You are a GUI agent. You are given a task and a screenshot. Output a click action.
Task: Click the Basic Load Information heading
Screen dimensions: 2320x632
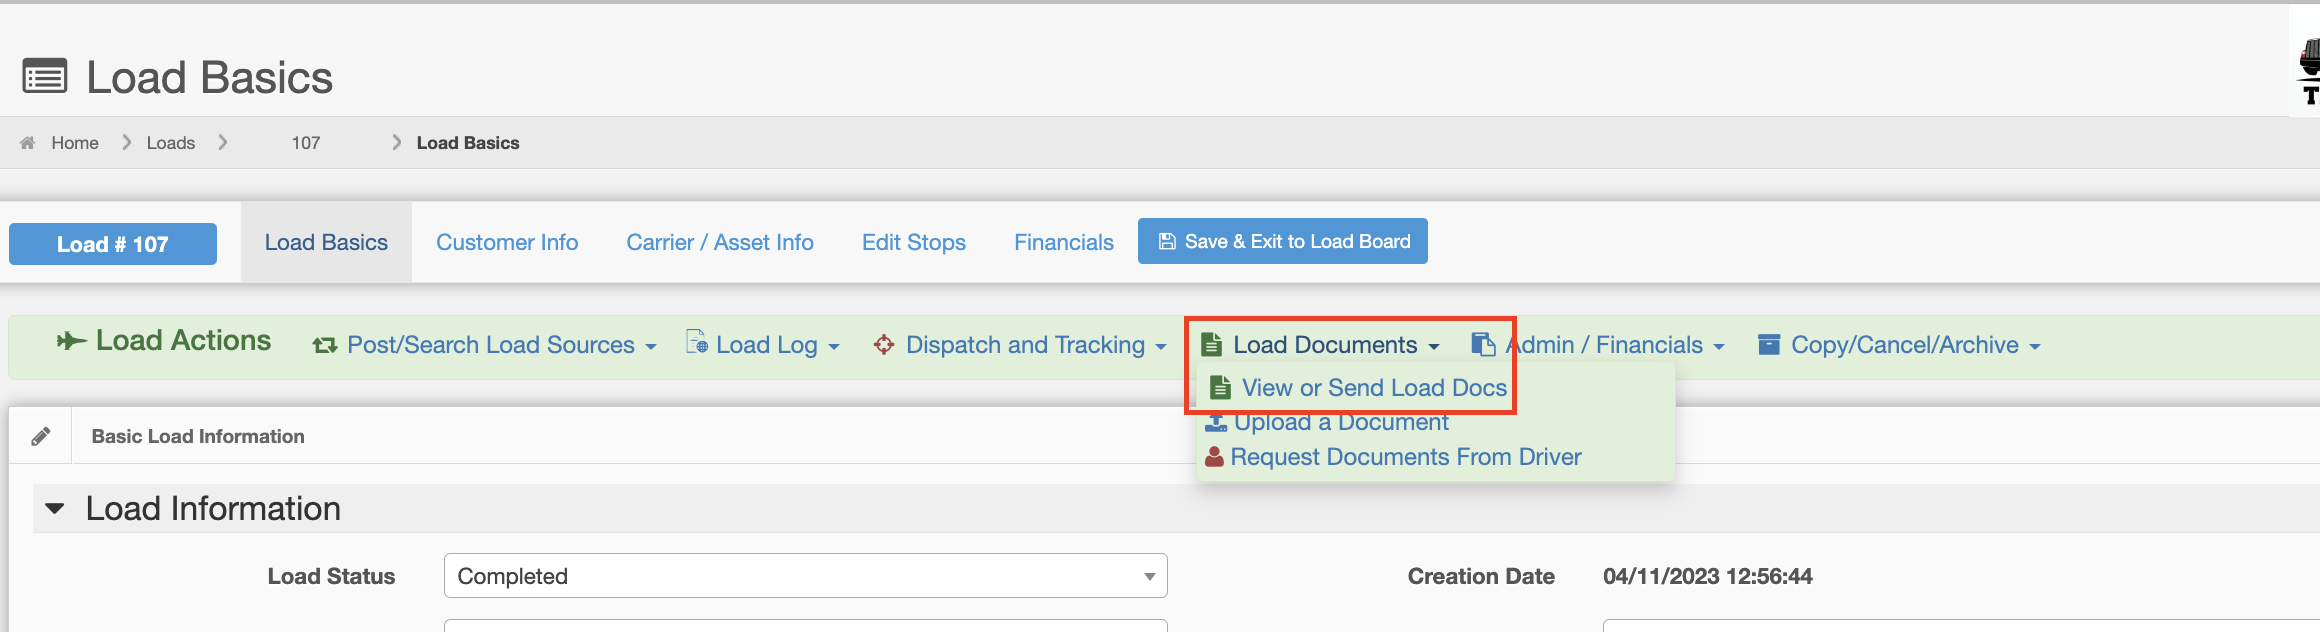click(x=198, y=436)
